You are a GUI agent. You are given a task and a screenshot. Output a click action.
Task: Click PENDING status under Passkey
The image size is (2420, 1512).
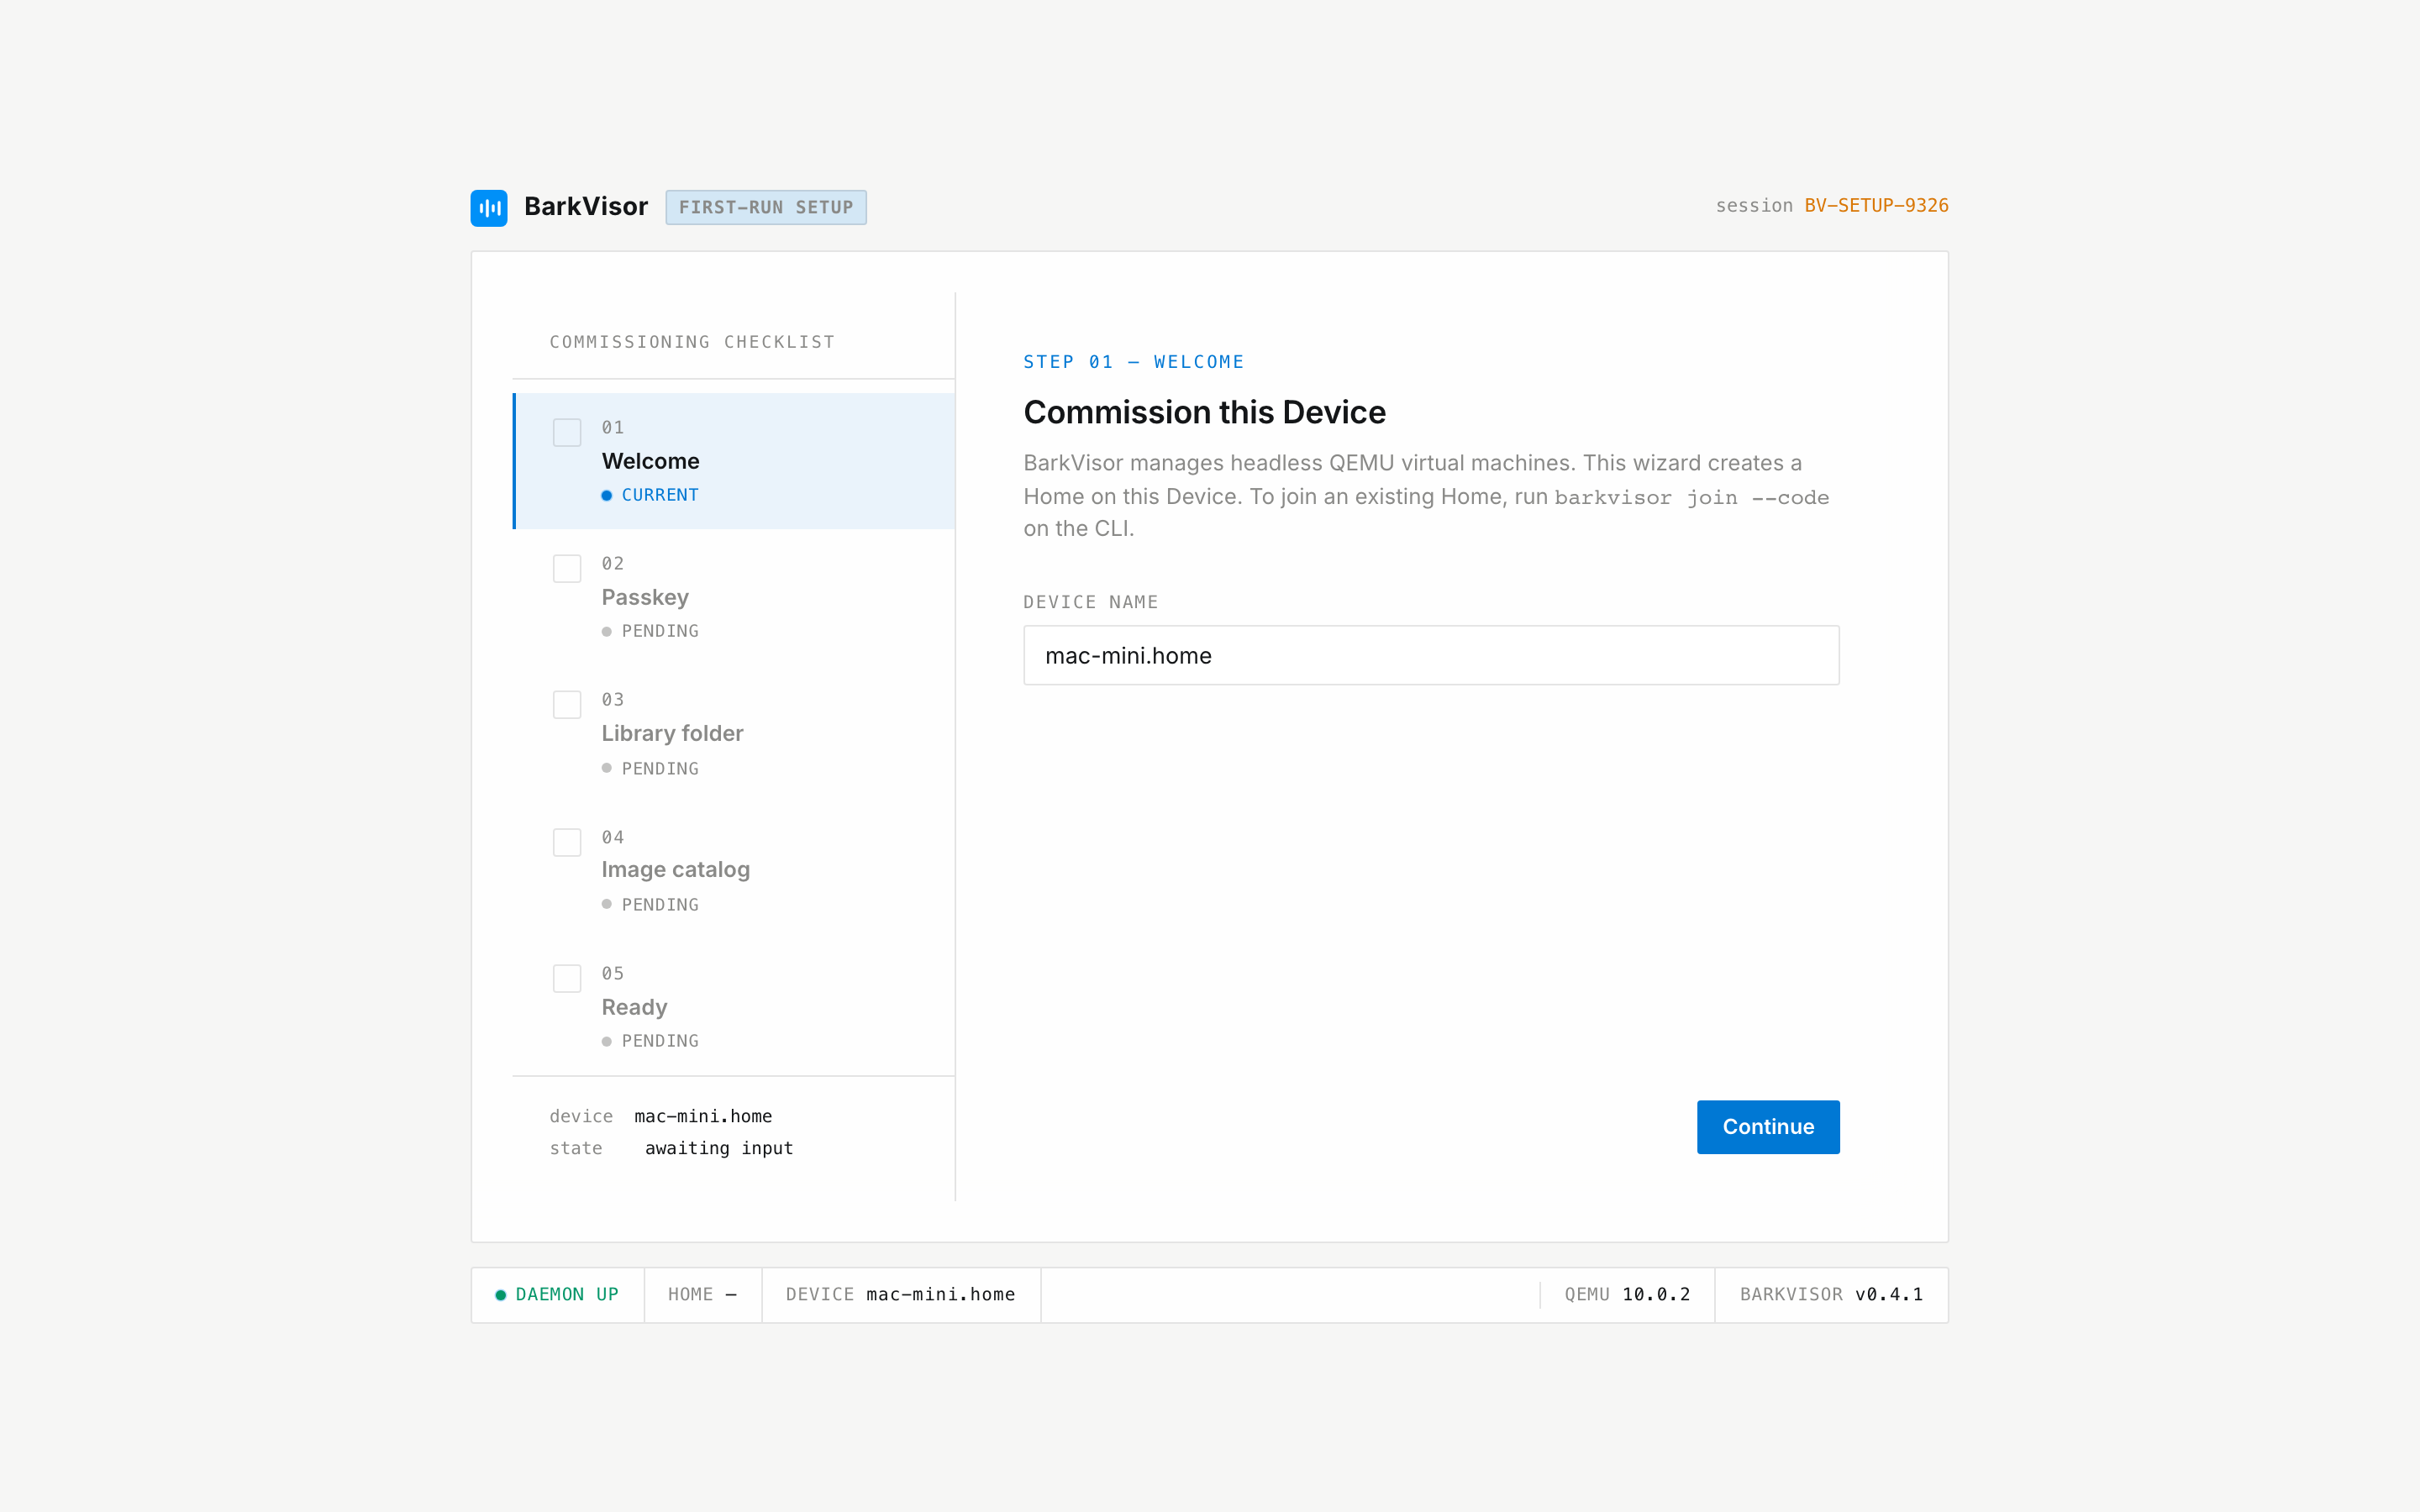[650, 631]
